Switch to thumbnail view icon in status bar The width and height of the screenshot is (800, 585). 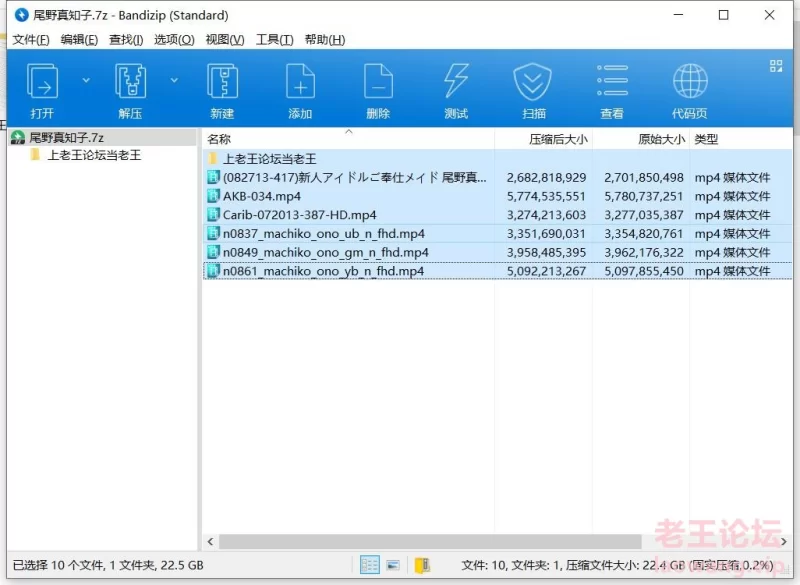[x=393, y=565]
